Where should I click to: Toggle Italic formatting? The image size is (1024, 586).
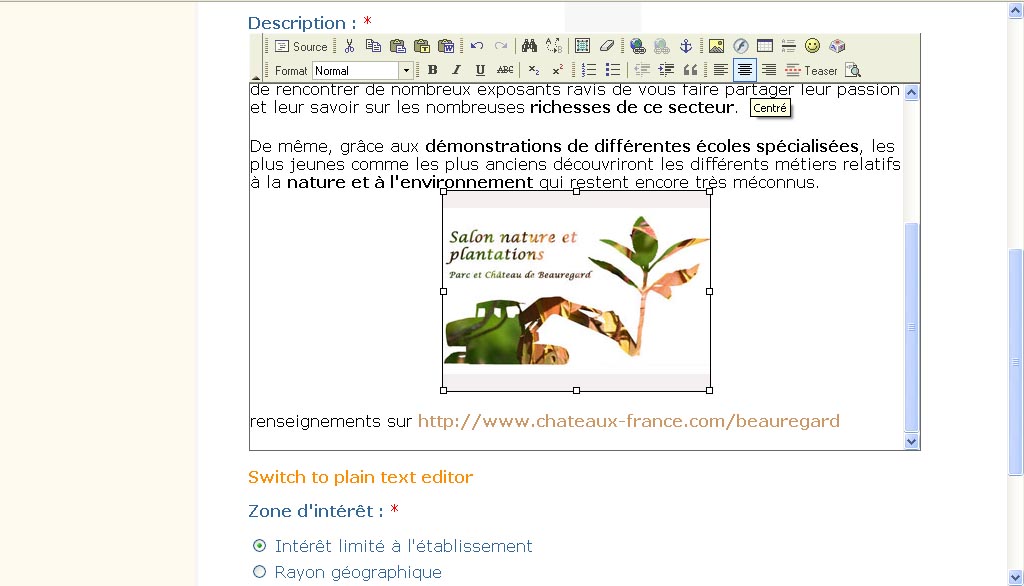tap(456, 71)
